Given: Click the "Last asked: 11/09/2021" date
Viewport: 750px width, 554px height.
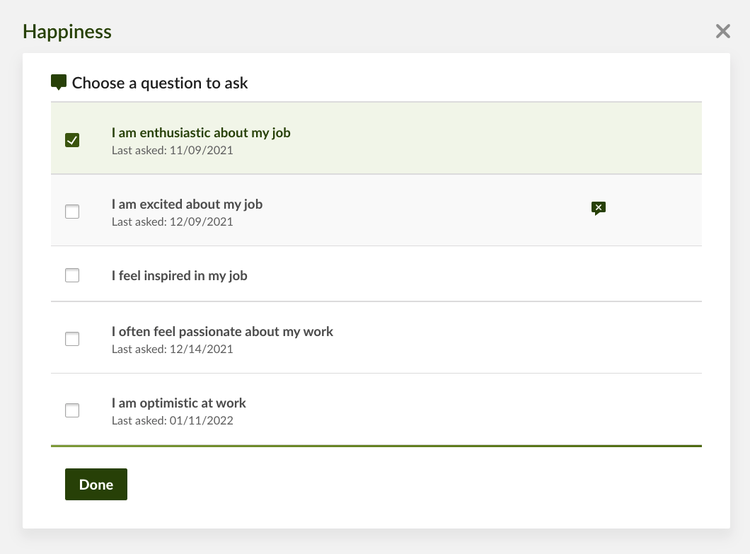Looking at the screenshot, I should (x=172, y=150).
